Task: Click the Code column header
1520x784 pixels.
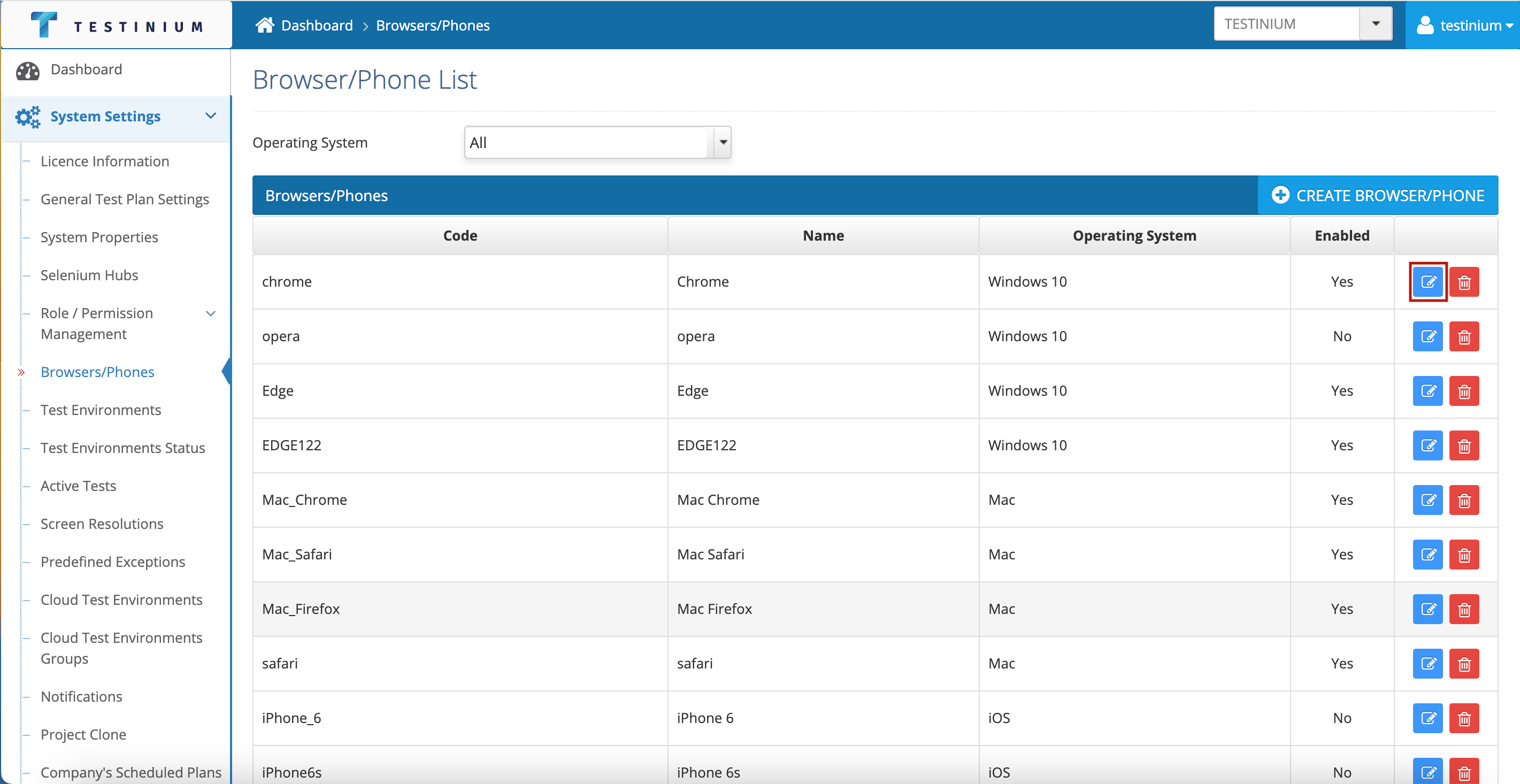Action: 460,236
